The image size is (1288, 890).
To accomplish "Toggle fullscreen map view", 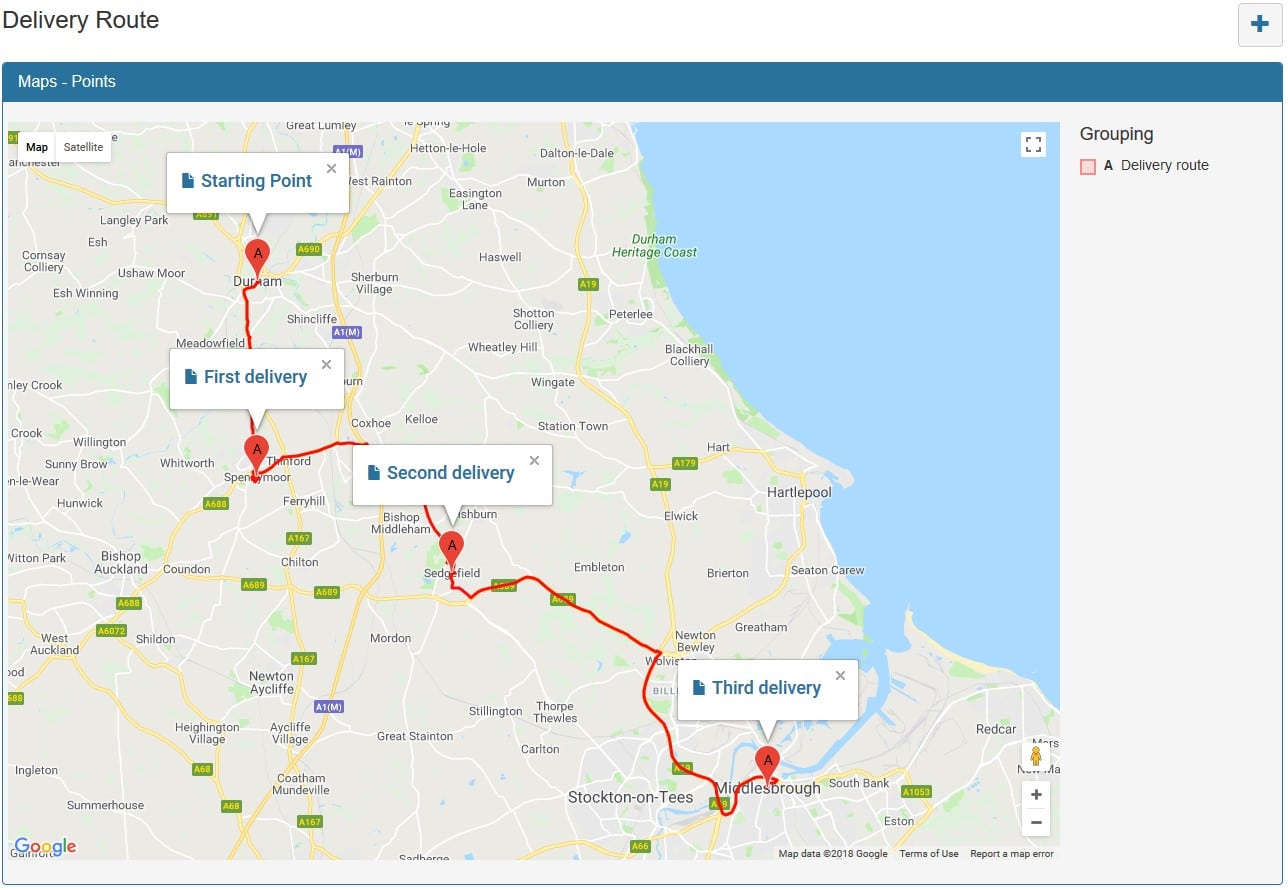I will point(1033,145).
